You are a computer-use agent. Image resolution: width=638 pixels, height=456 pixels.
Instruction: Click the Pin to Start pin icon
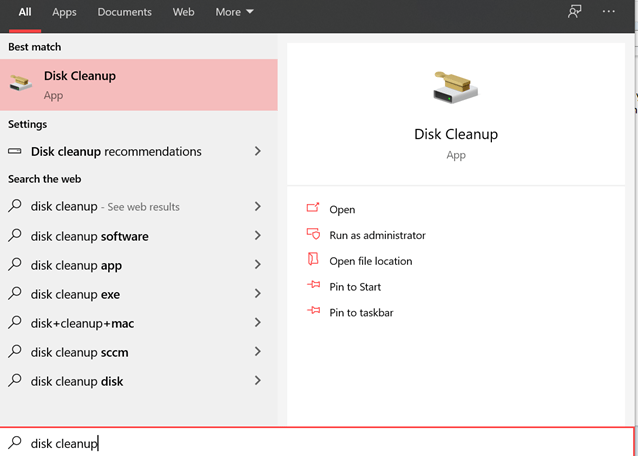coord(313,285)
